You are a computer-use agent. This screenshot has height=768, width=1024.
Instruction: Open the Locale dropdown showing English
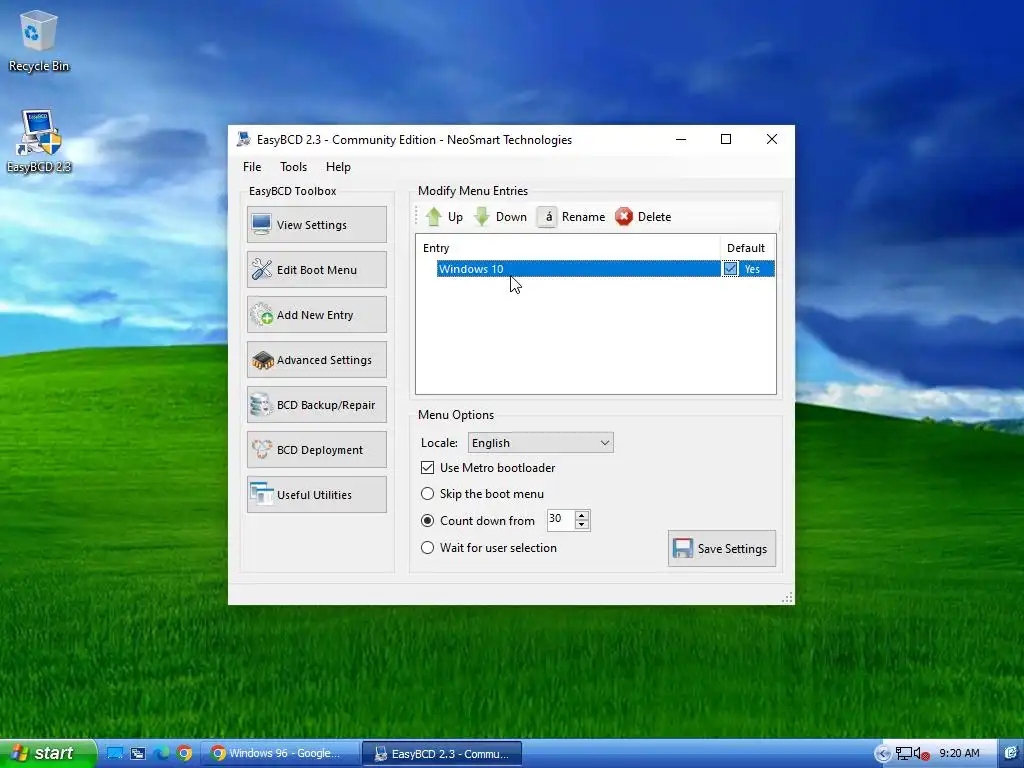[x=540, y=443]
